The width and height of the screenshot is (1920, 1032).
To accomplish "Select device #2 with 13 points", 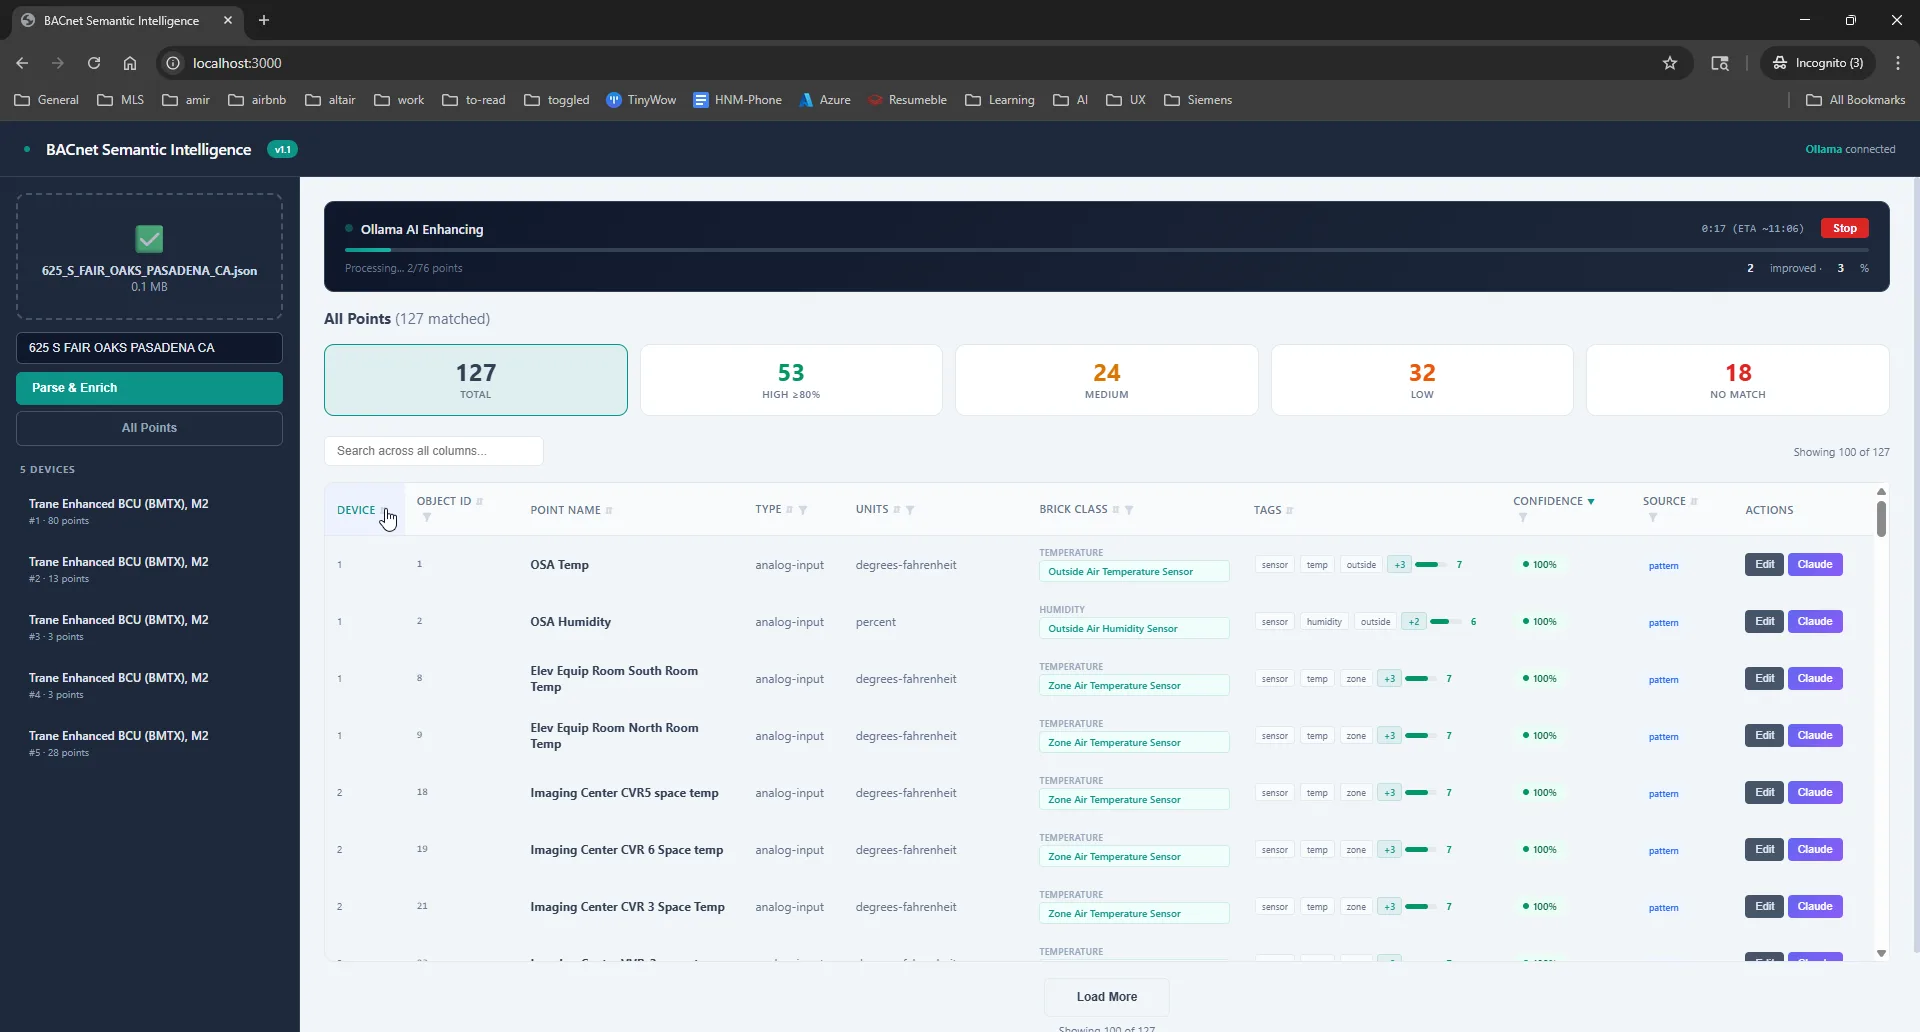I will point(149,570).
